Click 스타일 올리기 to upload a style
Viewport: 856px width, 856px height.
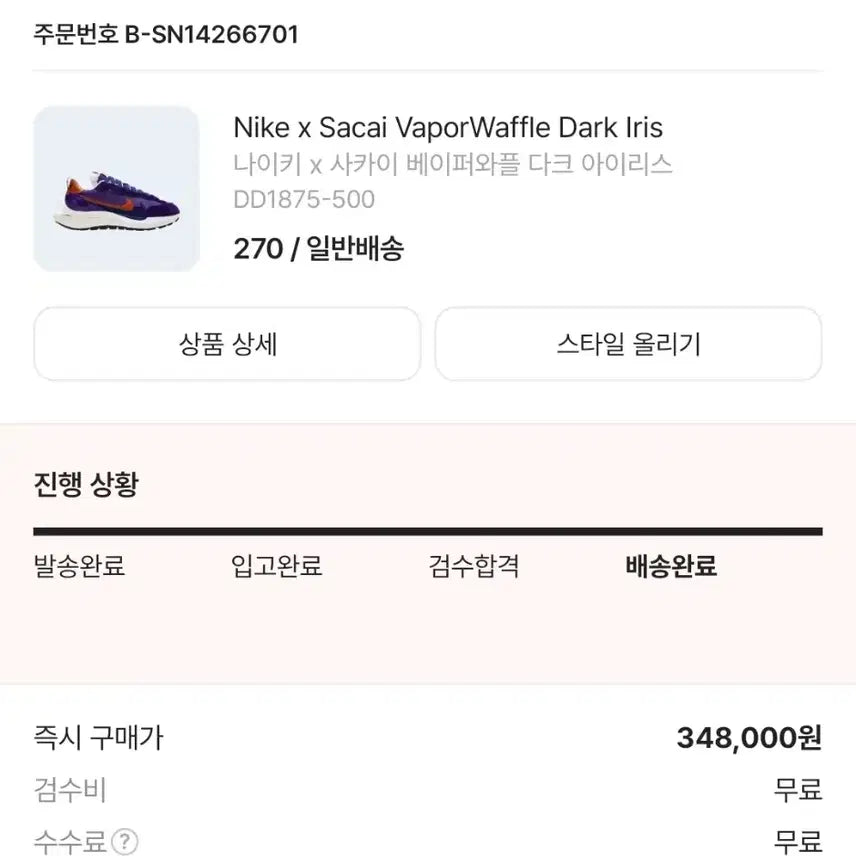(x=628, y=344)
